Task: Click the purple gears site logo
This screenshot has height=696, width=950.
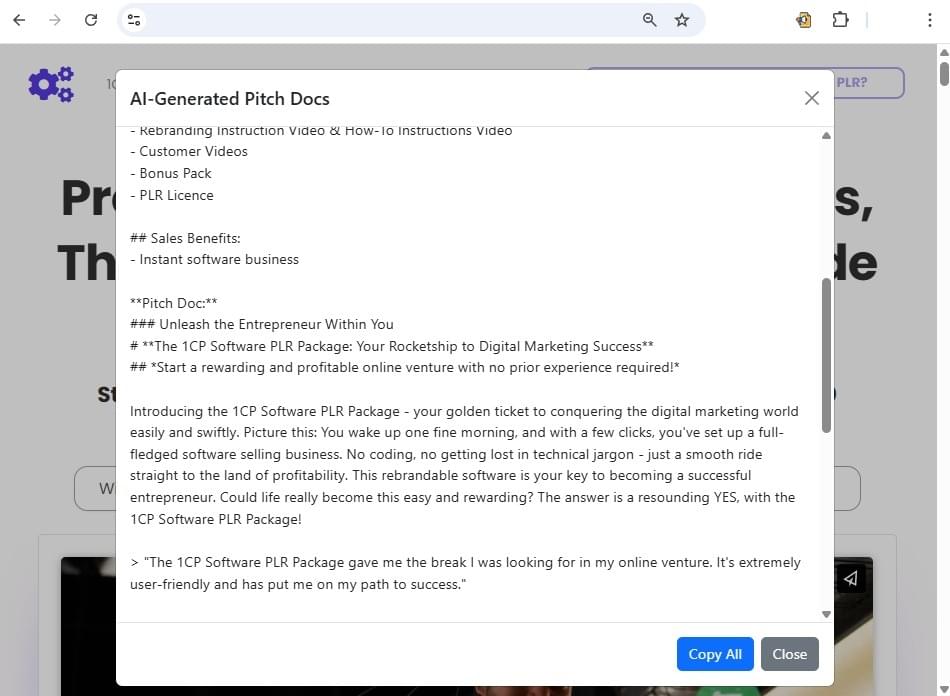Action: pos(51,84)
